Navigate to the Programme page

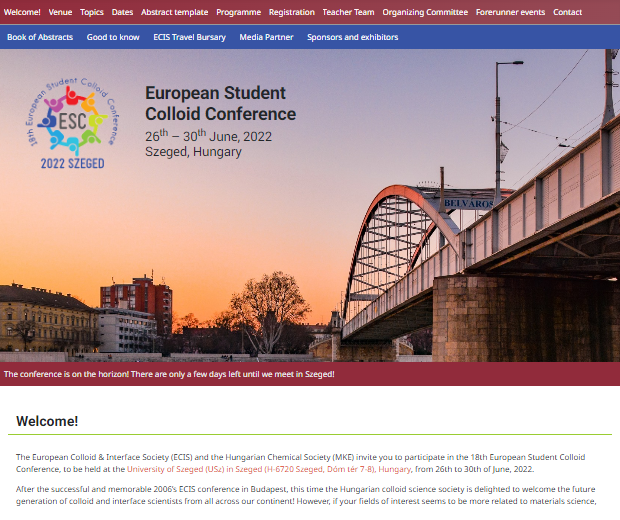pos(238,12)
